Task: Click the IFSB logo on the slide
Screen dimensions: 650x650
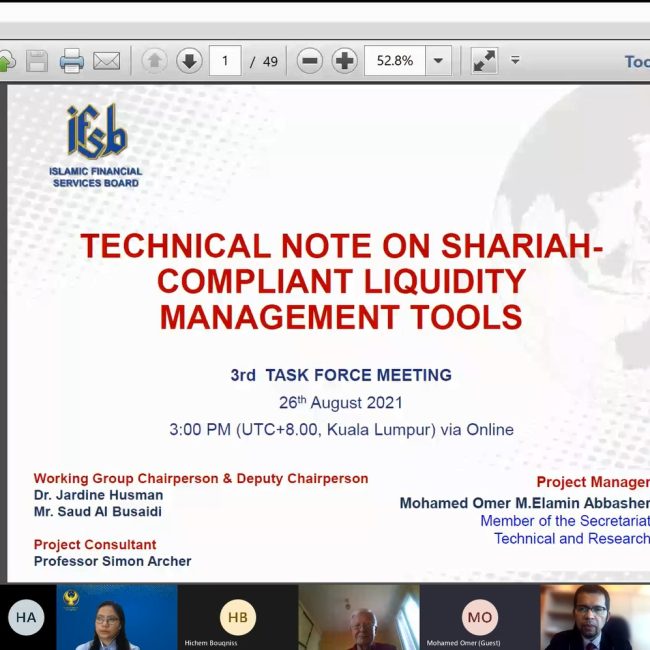Action: click(97, 131)
